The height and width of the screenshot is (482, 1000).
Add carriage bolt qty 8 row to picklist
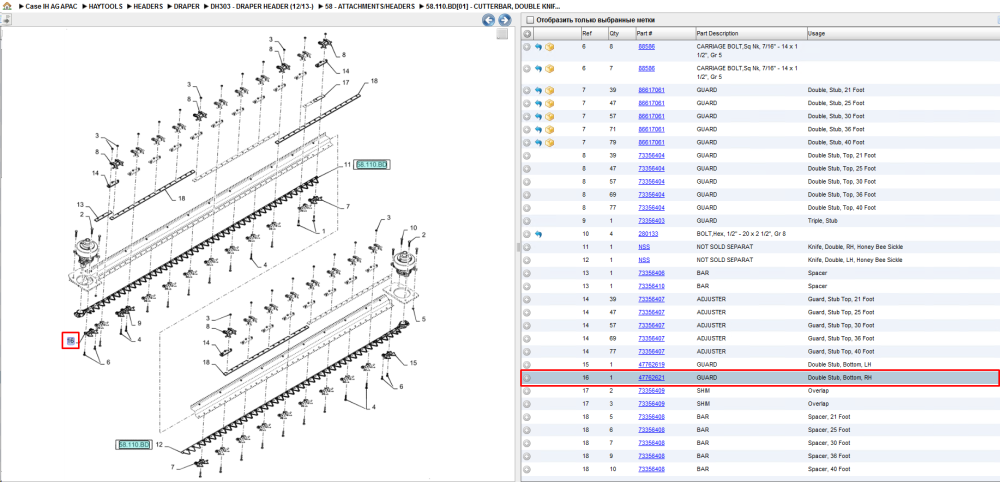tap(527, 47)
